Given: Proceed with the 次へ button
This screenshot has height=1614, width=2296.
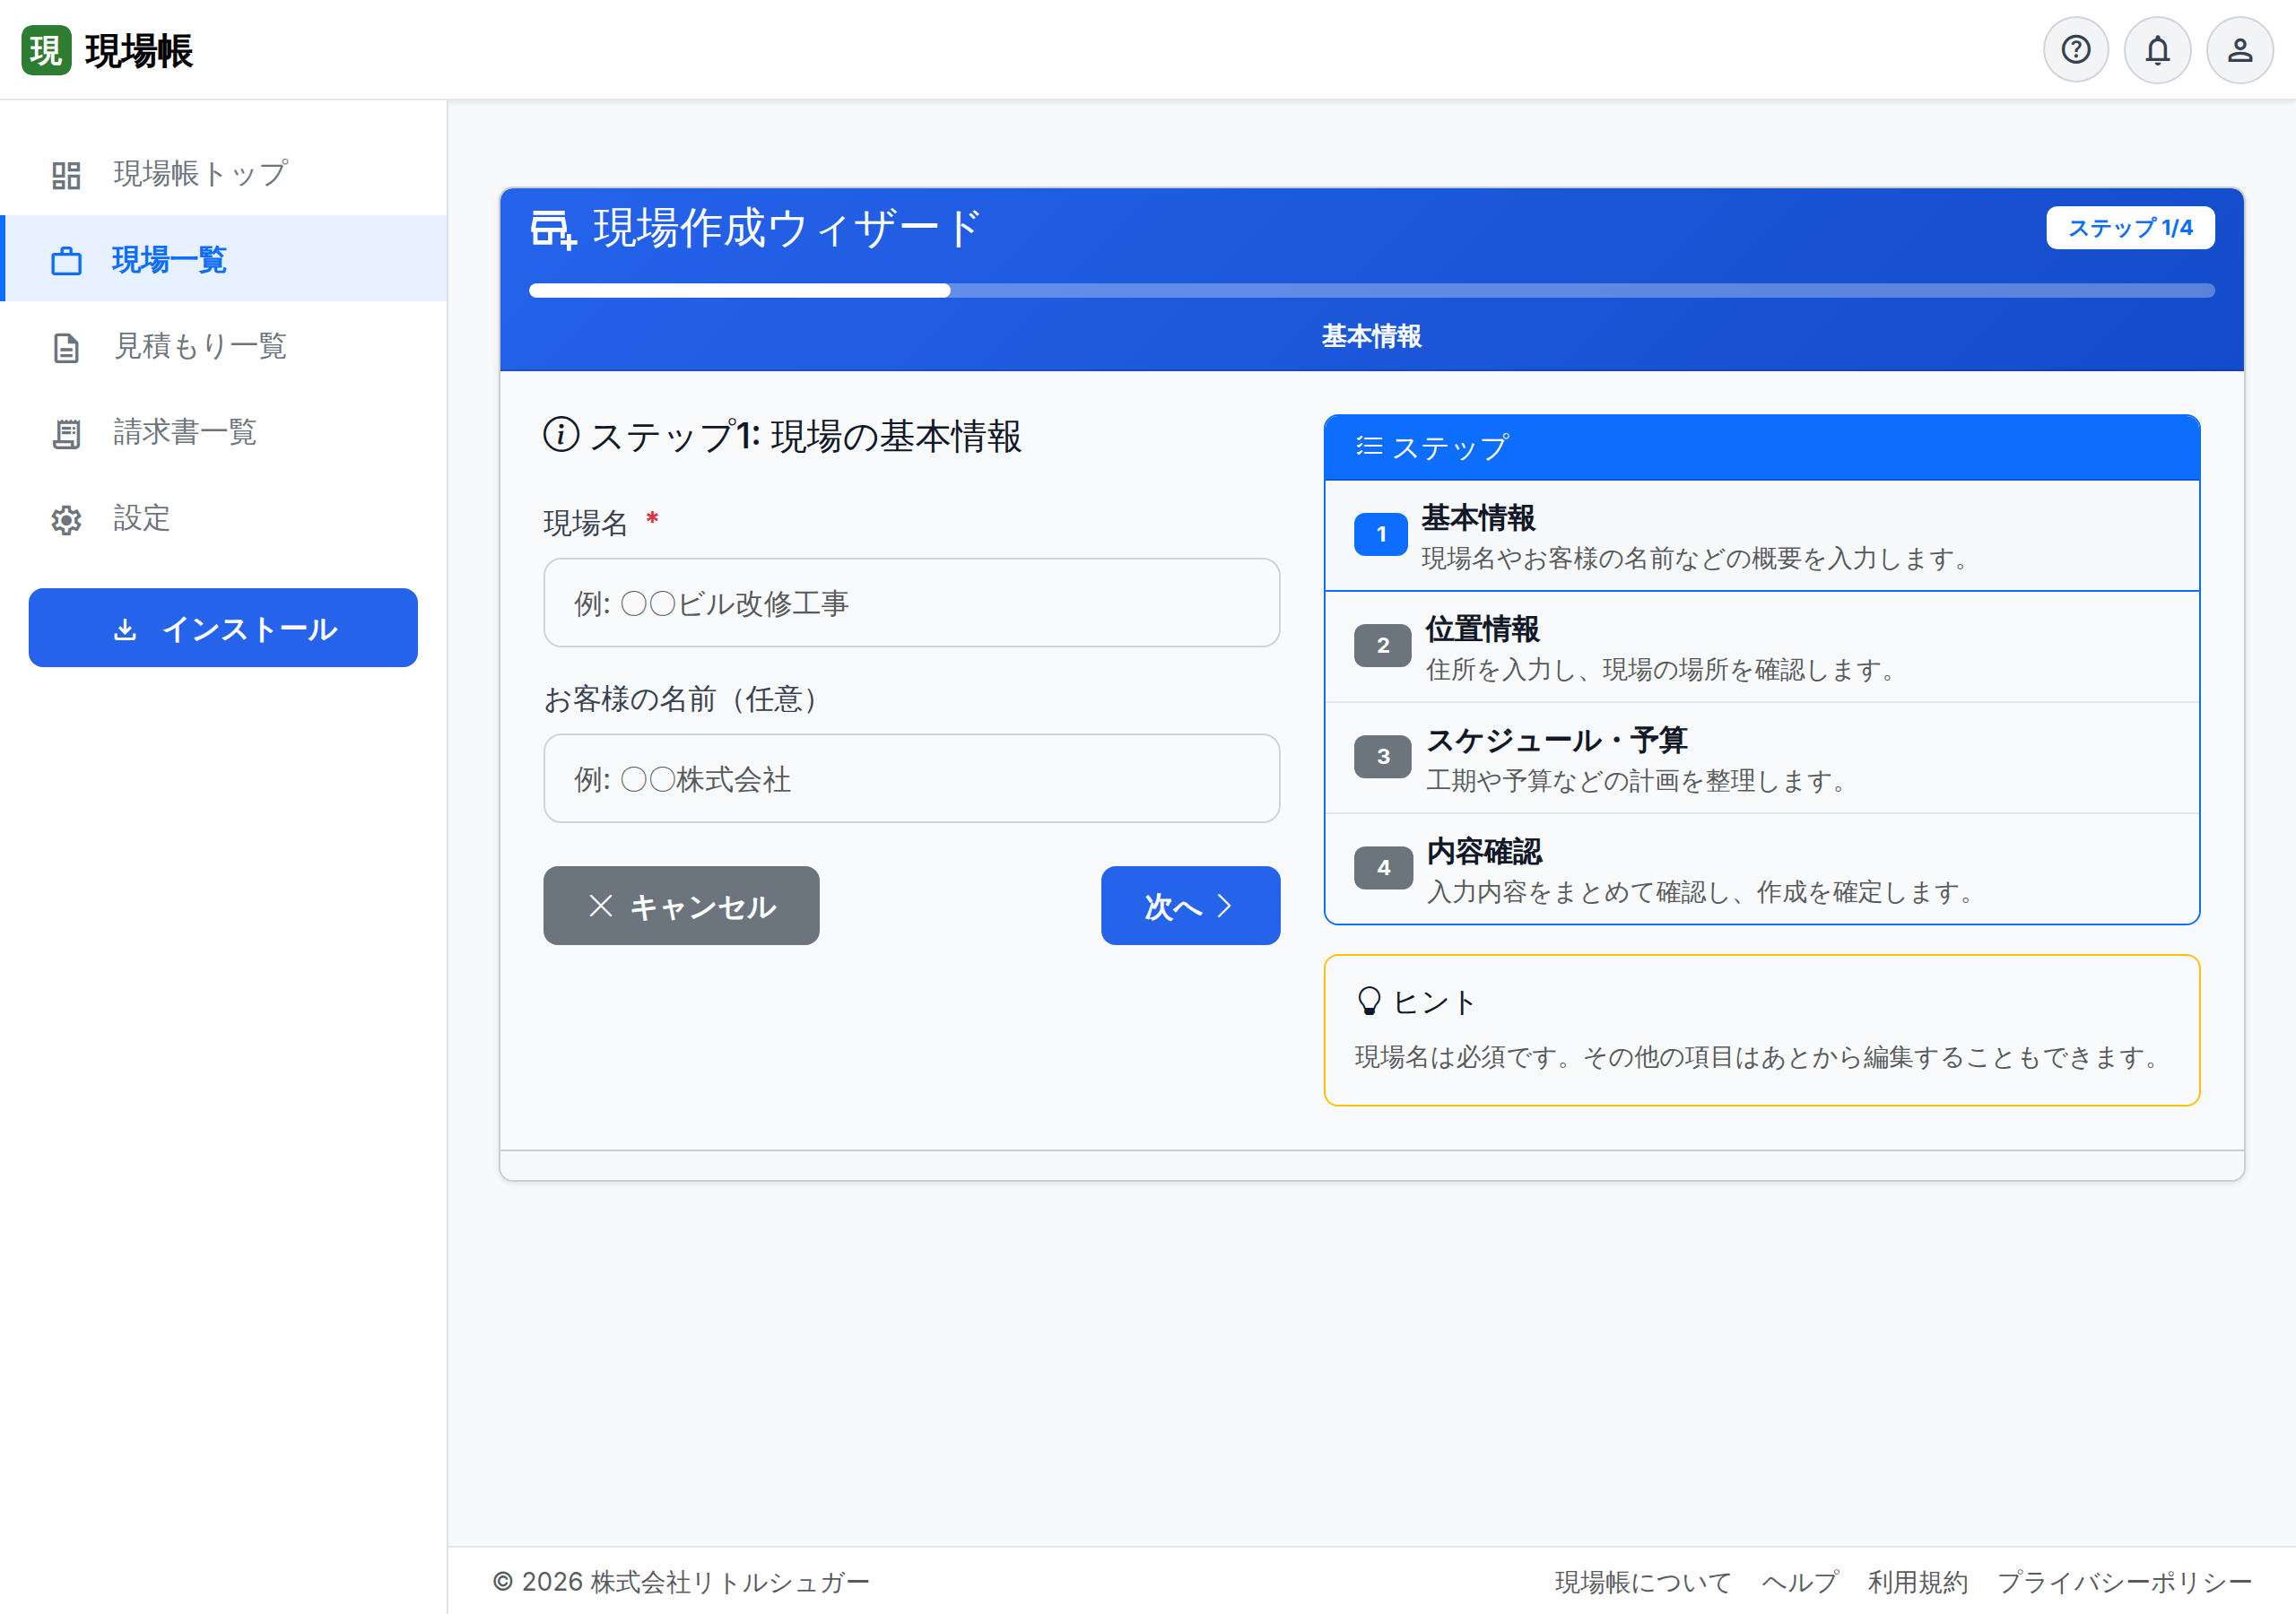Looking at the screenshot, I should pyautogui.click(x=1190, y=906).
